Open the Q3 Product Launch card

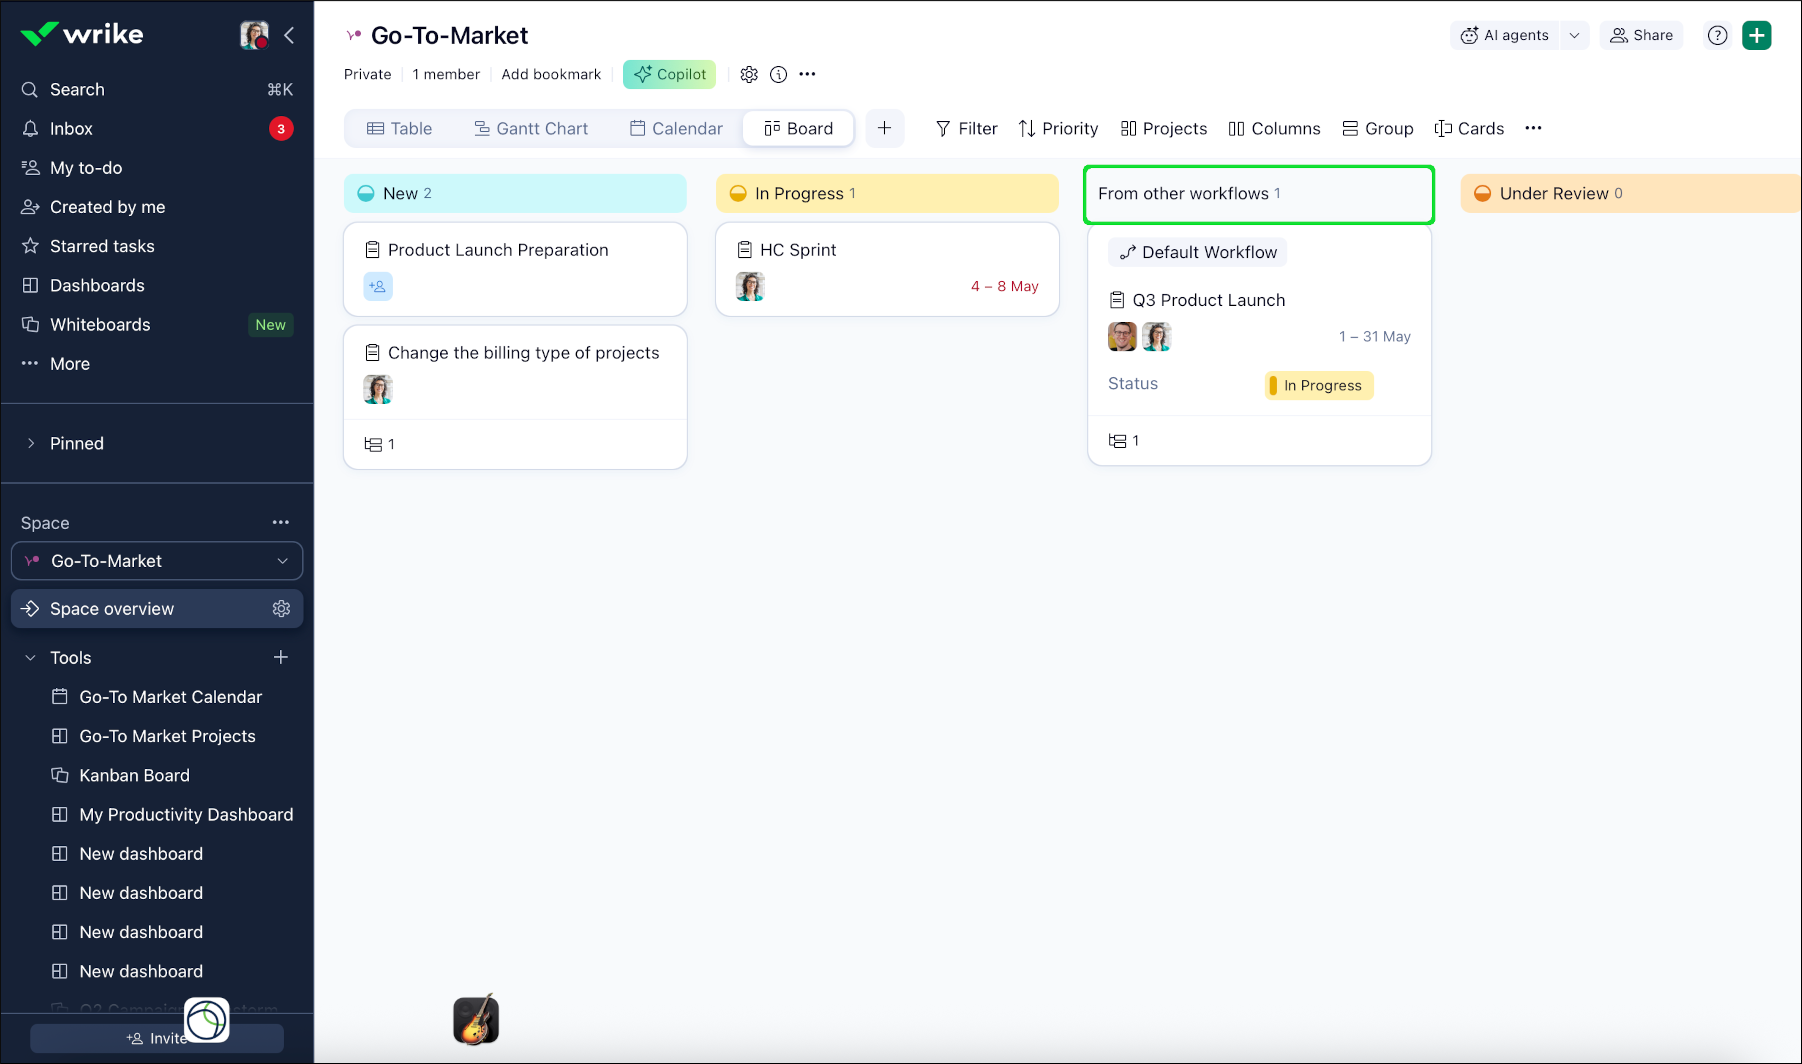[x=1259, y=345]
